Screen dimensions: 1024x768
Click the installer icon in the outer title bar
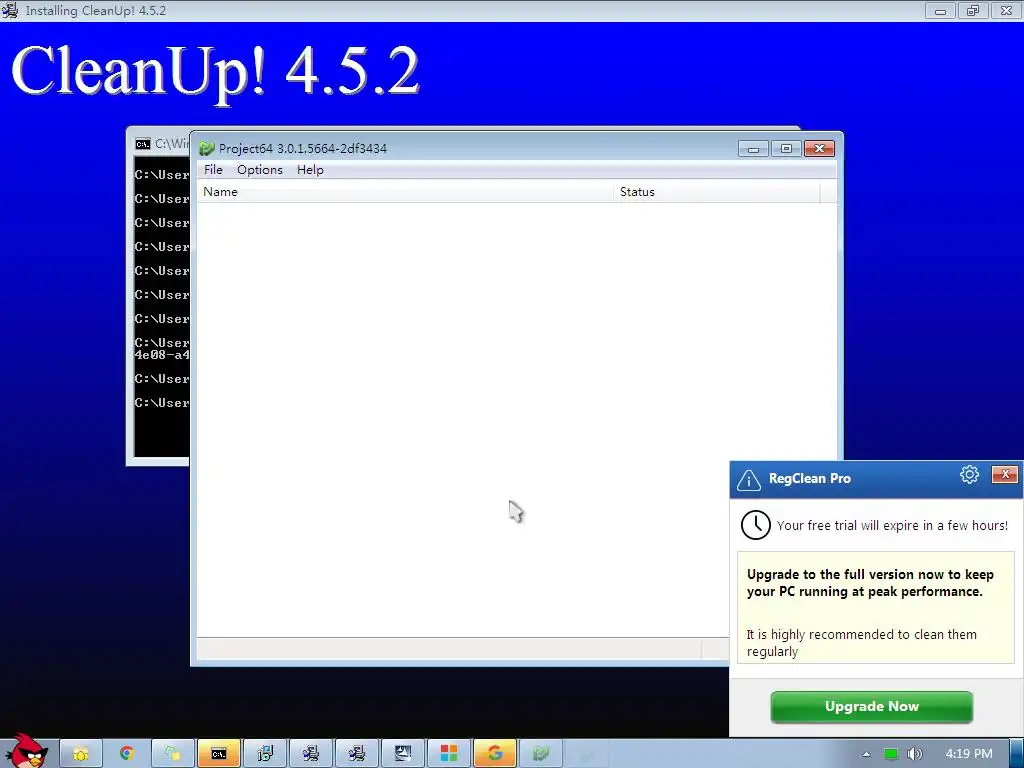pos(10,10)
